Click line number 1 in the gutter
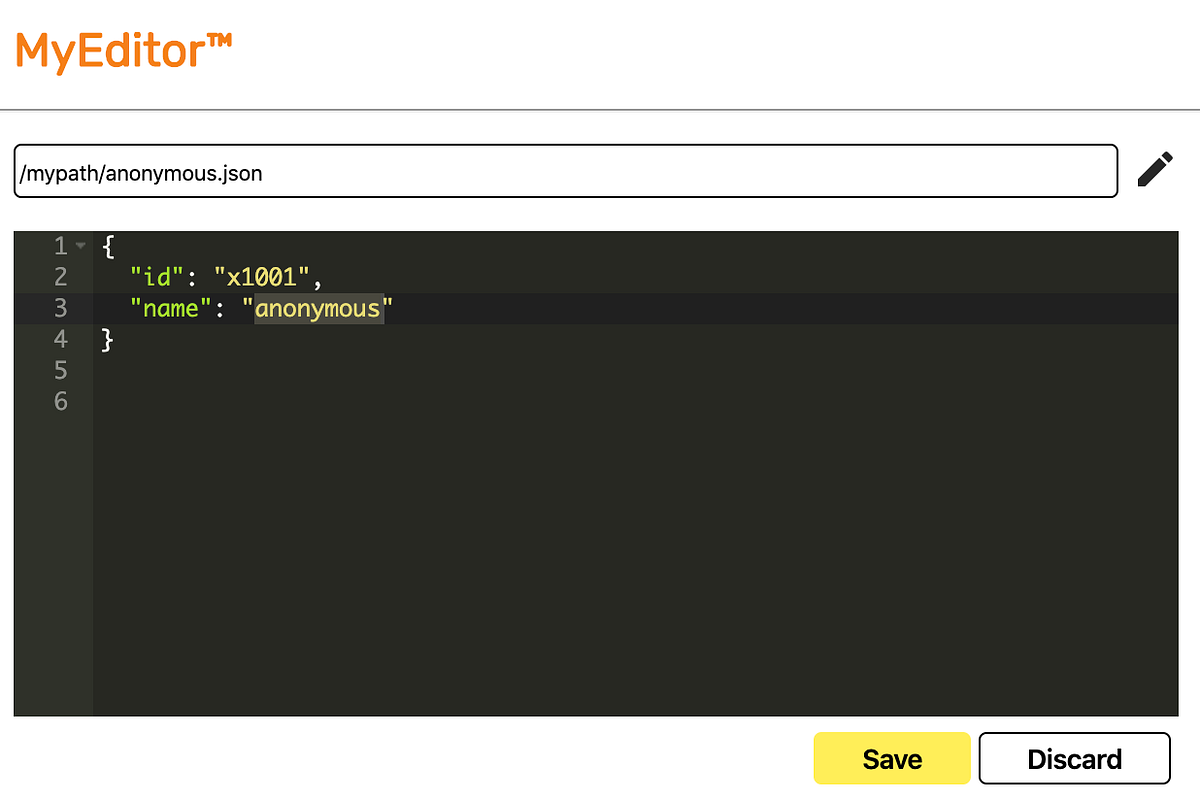The width and height of the screenshot is (1200, 802). click(60, 245)
